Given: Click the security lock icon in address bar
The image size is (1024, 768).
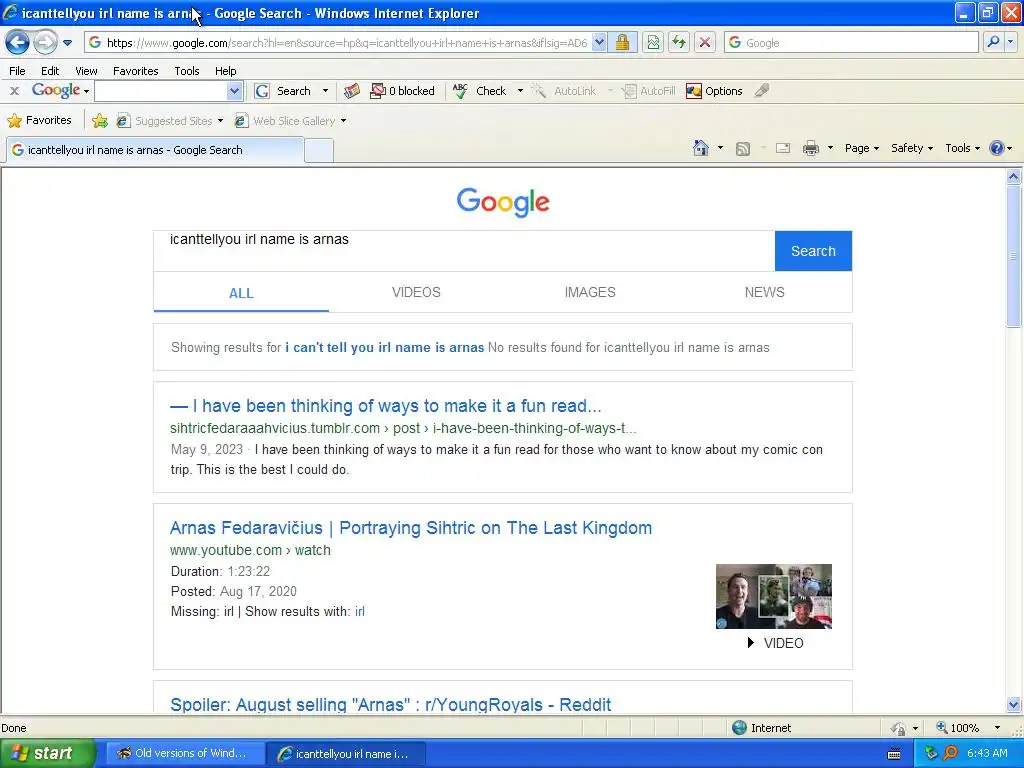Looking at the screenshot, I should 622,43.
